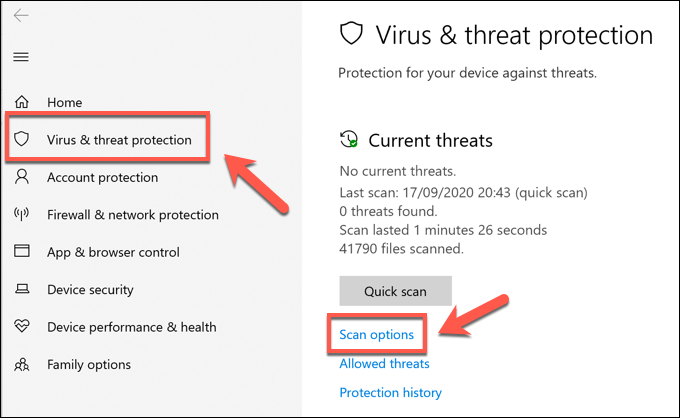Open Device performance & health label
680x418 pixels.
[x=131, y=328]
